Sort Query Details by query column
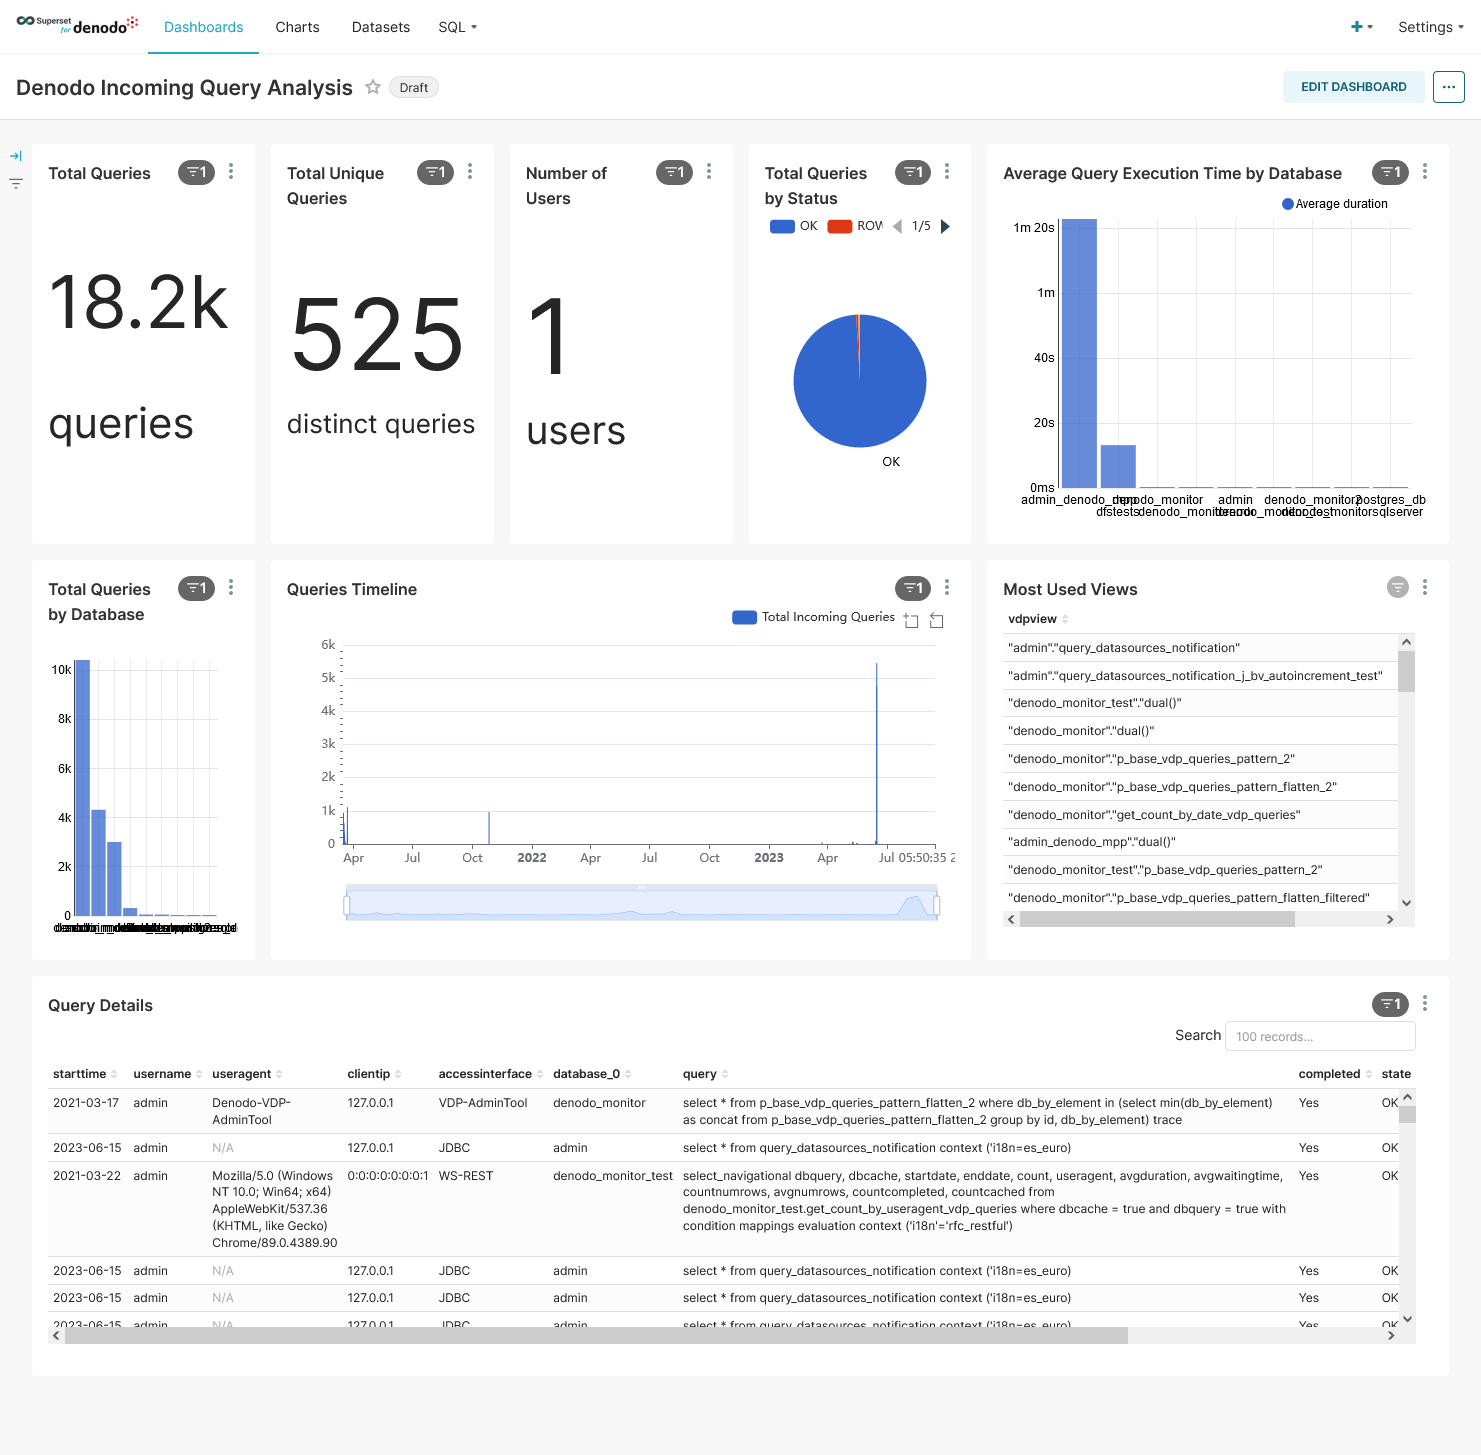The width and height of the screenshot is (1481, 1455). [705, 1074]
